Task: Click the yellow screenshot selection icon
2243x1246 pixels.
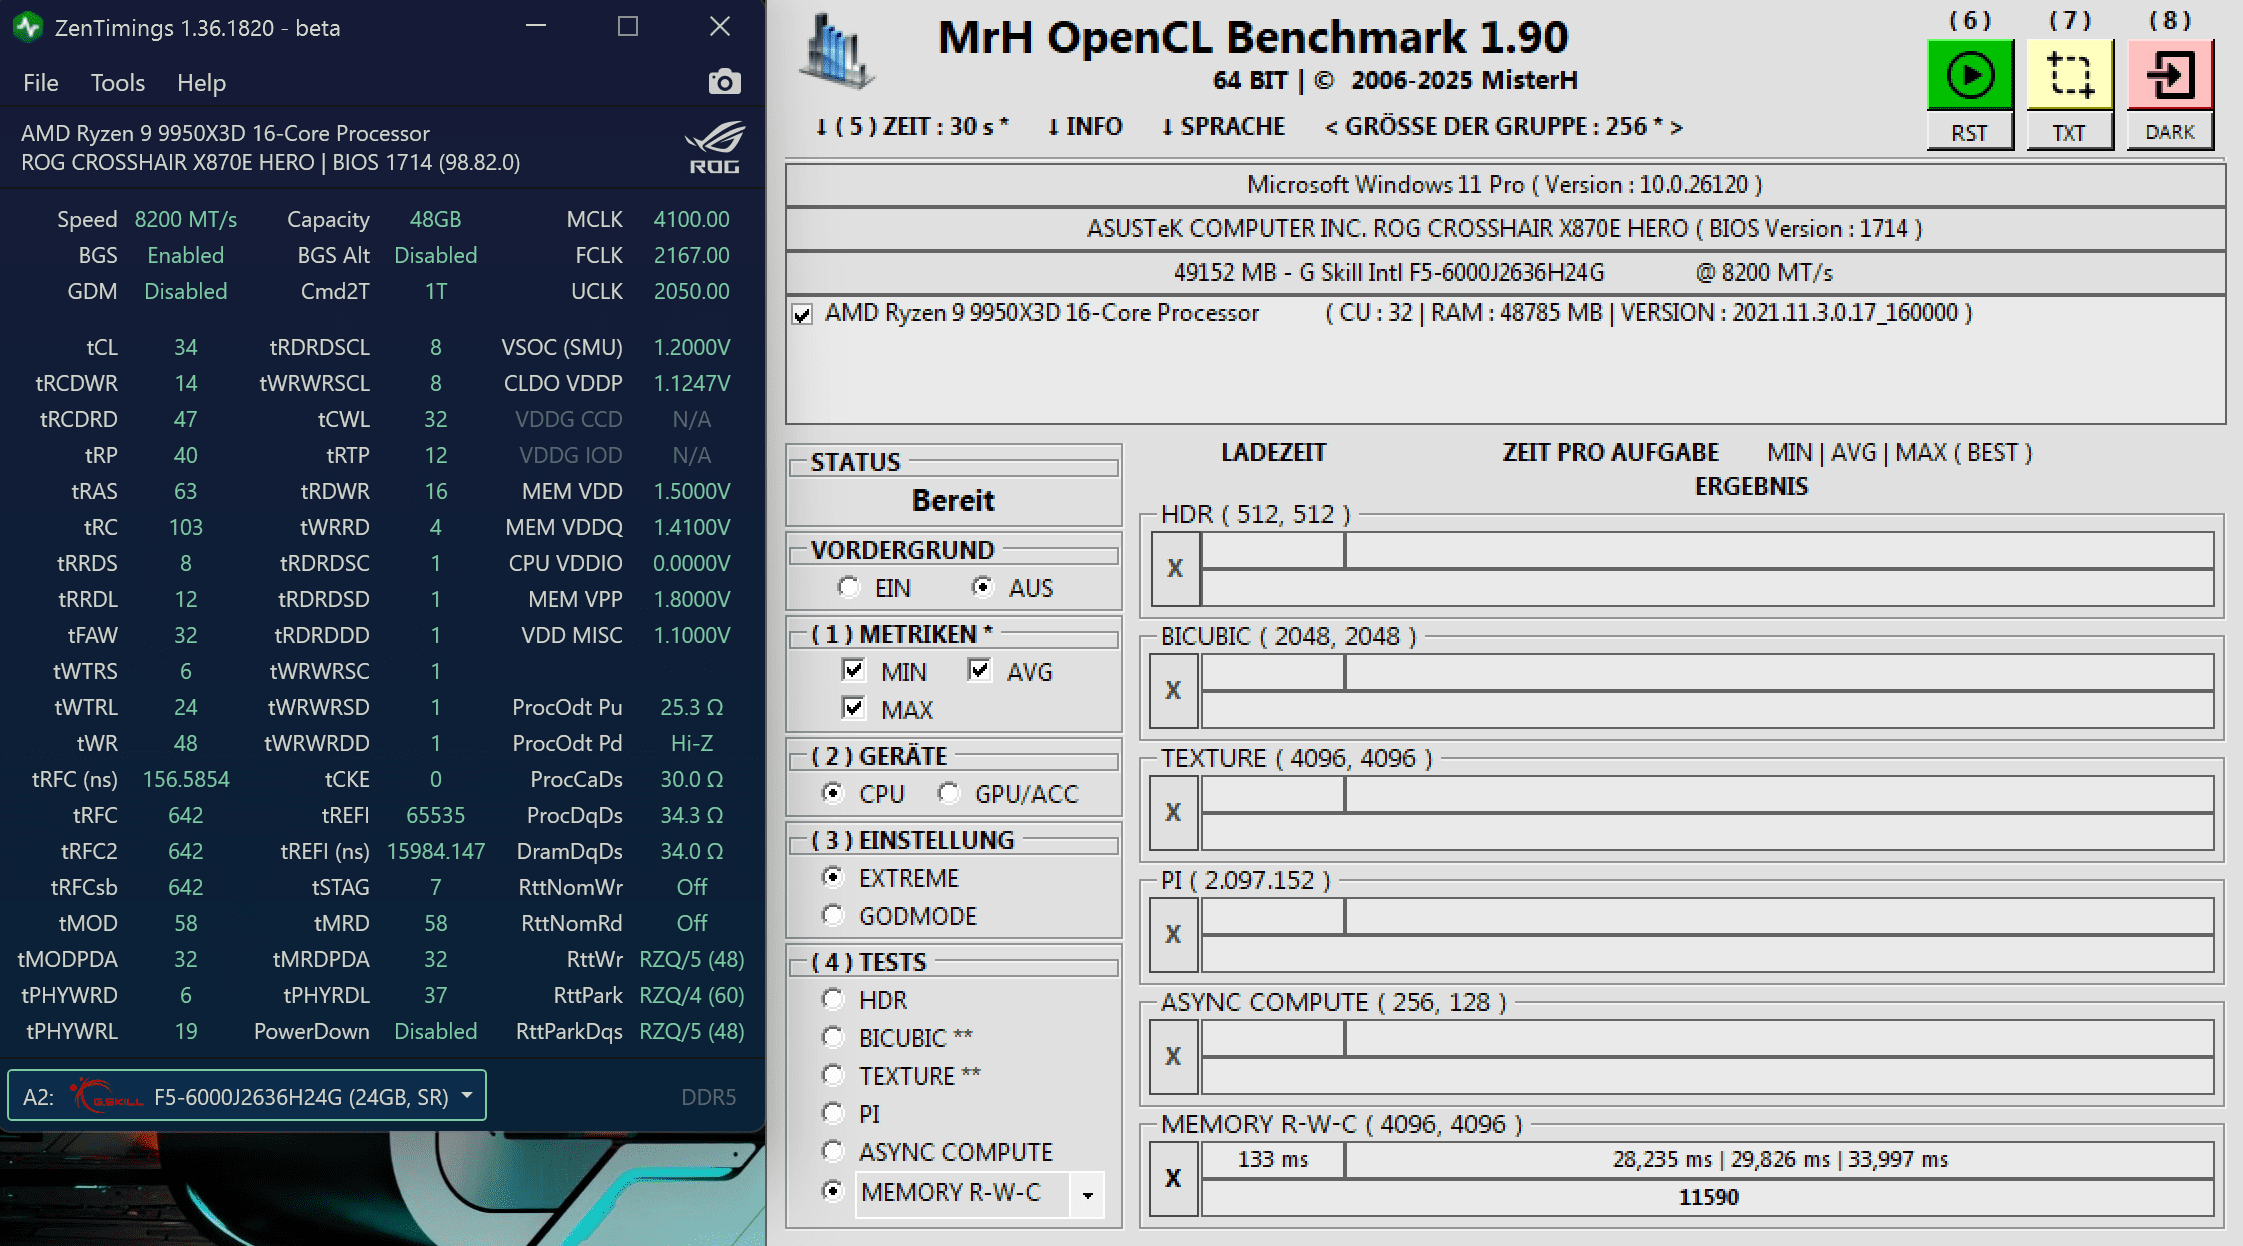Action: pos(2069,76)
